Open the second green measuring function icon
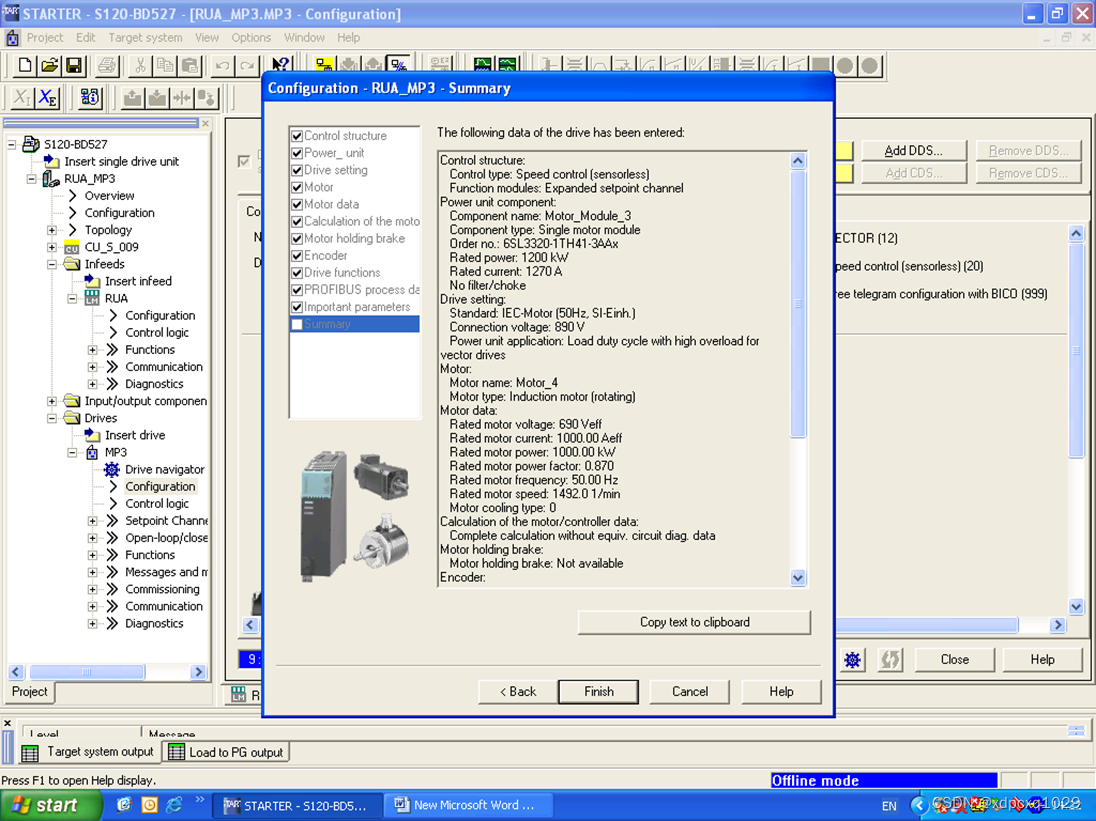This screenshot has width=1096, height=821. (507, 65)
